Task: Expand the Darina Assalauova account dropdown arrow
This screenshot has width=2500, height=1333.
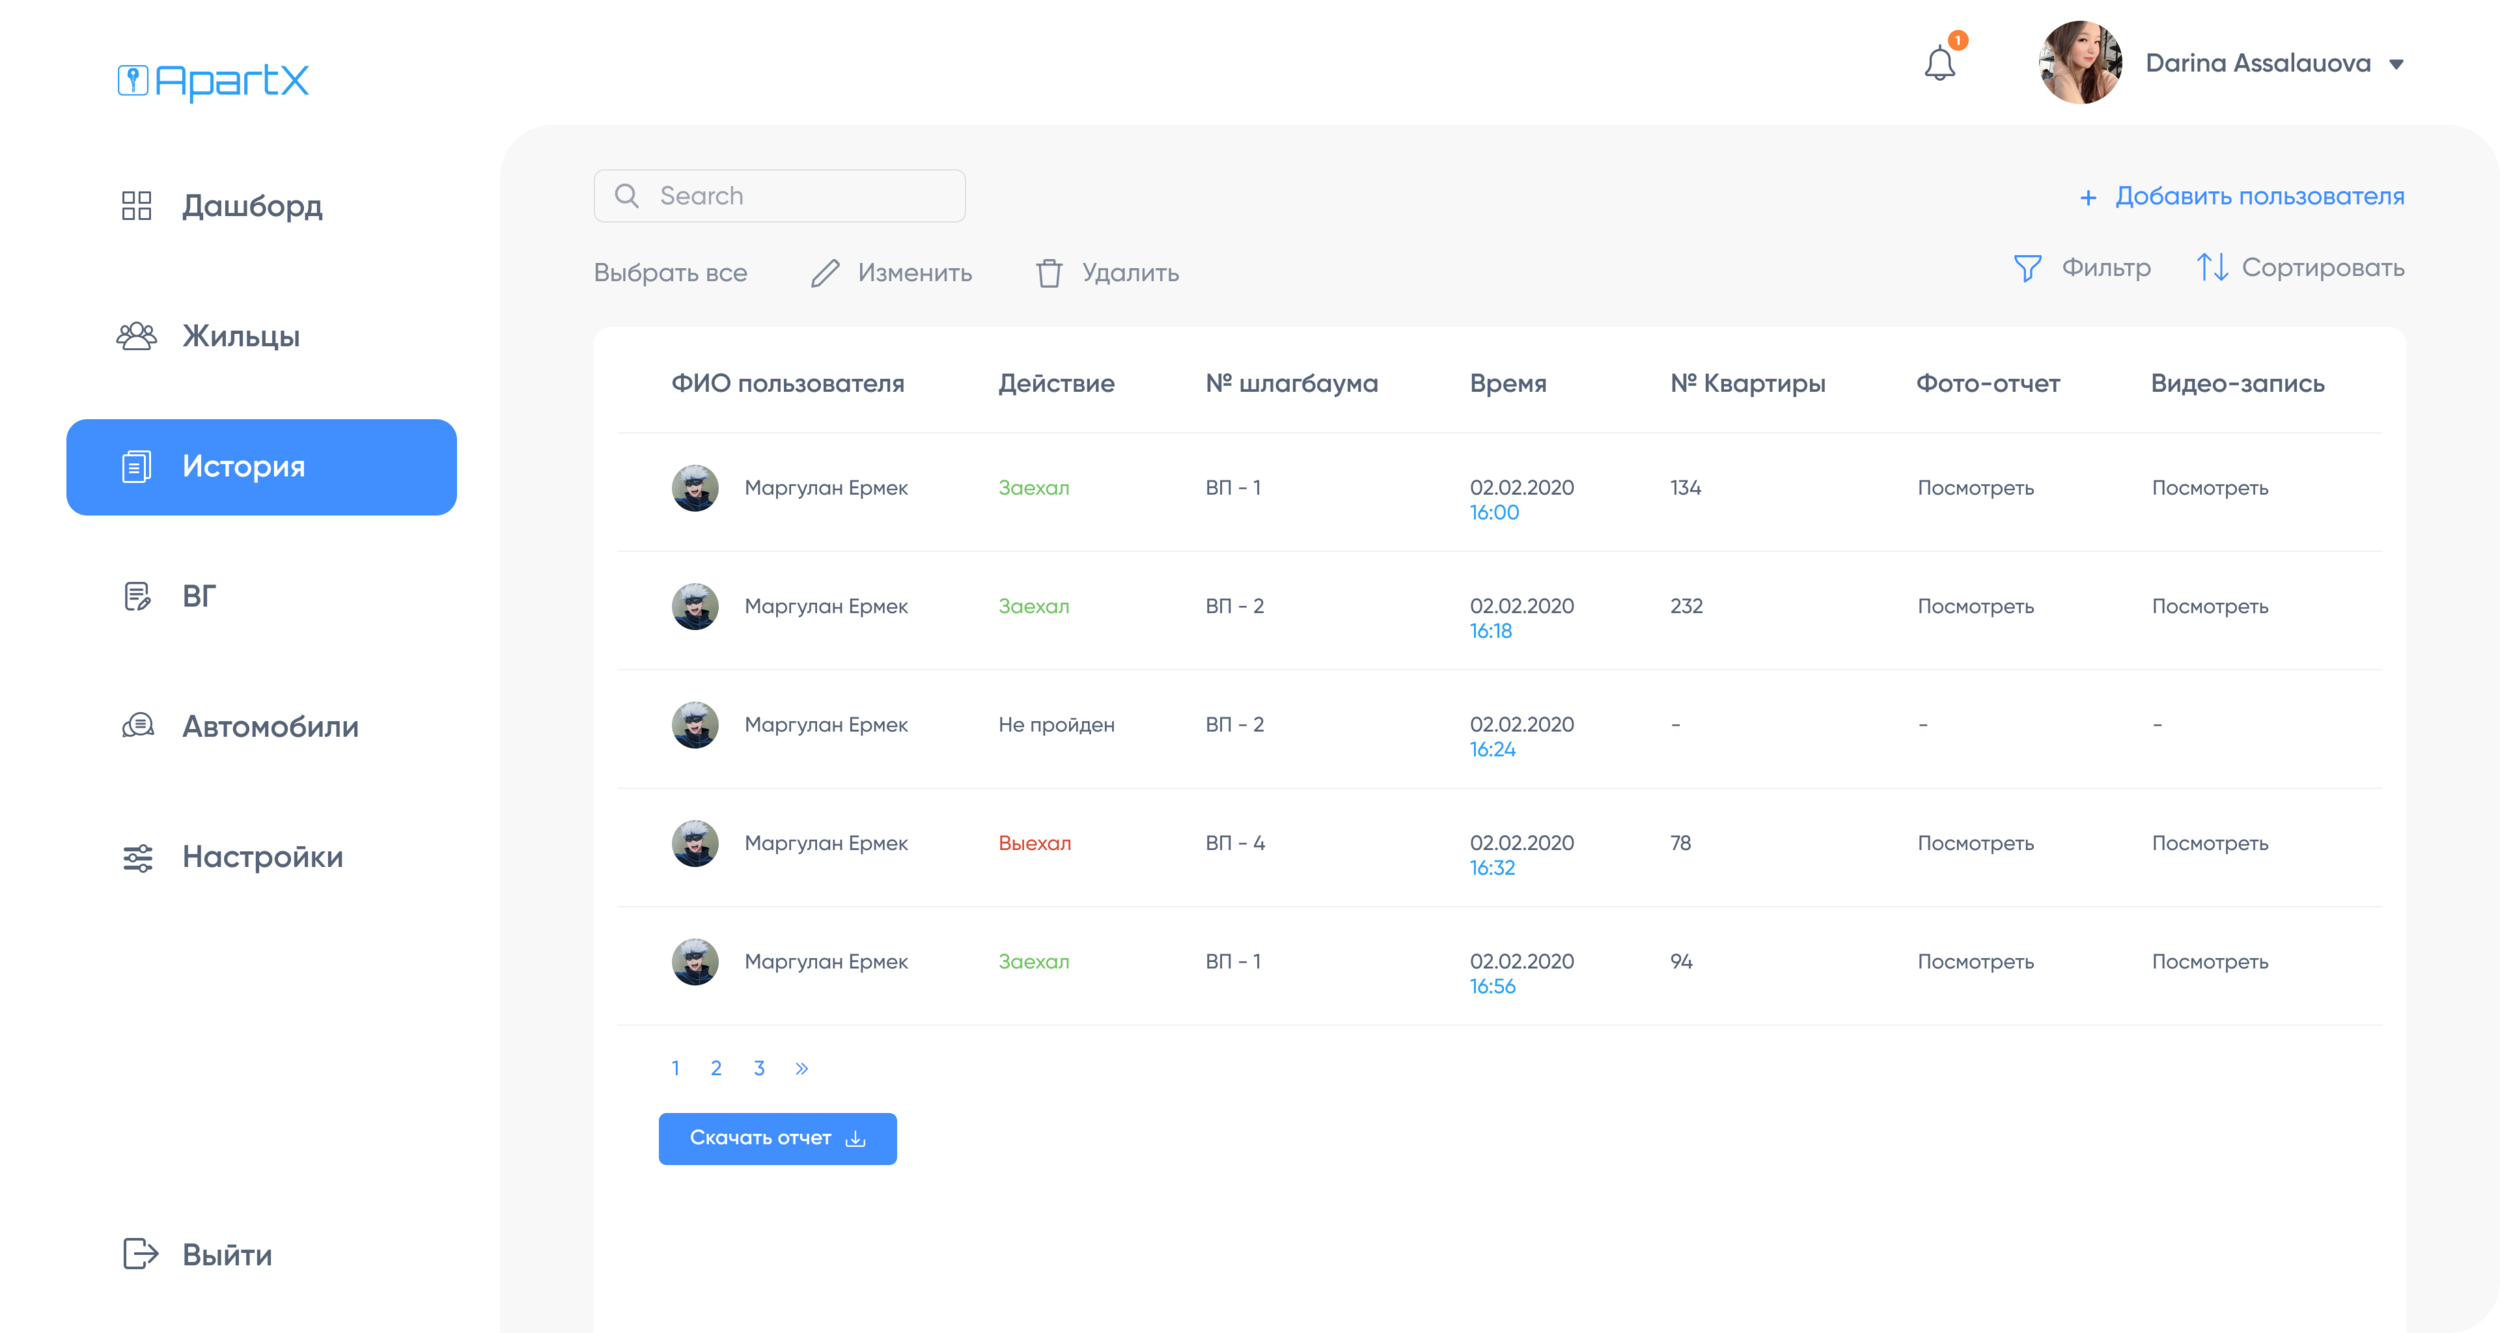Action: pyautogui.click(x=2396, y=65)
